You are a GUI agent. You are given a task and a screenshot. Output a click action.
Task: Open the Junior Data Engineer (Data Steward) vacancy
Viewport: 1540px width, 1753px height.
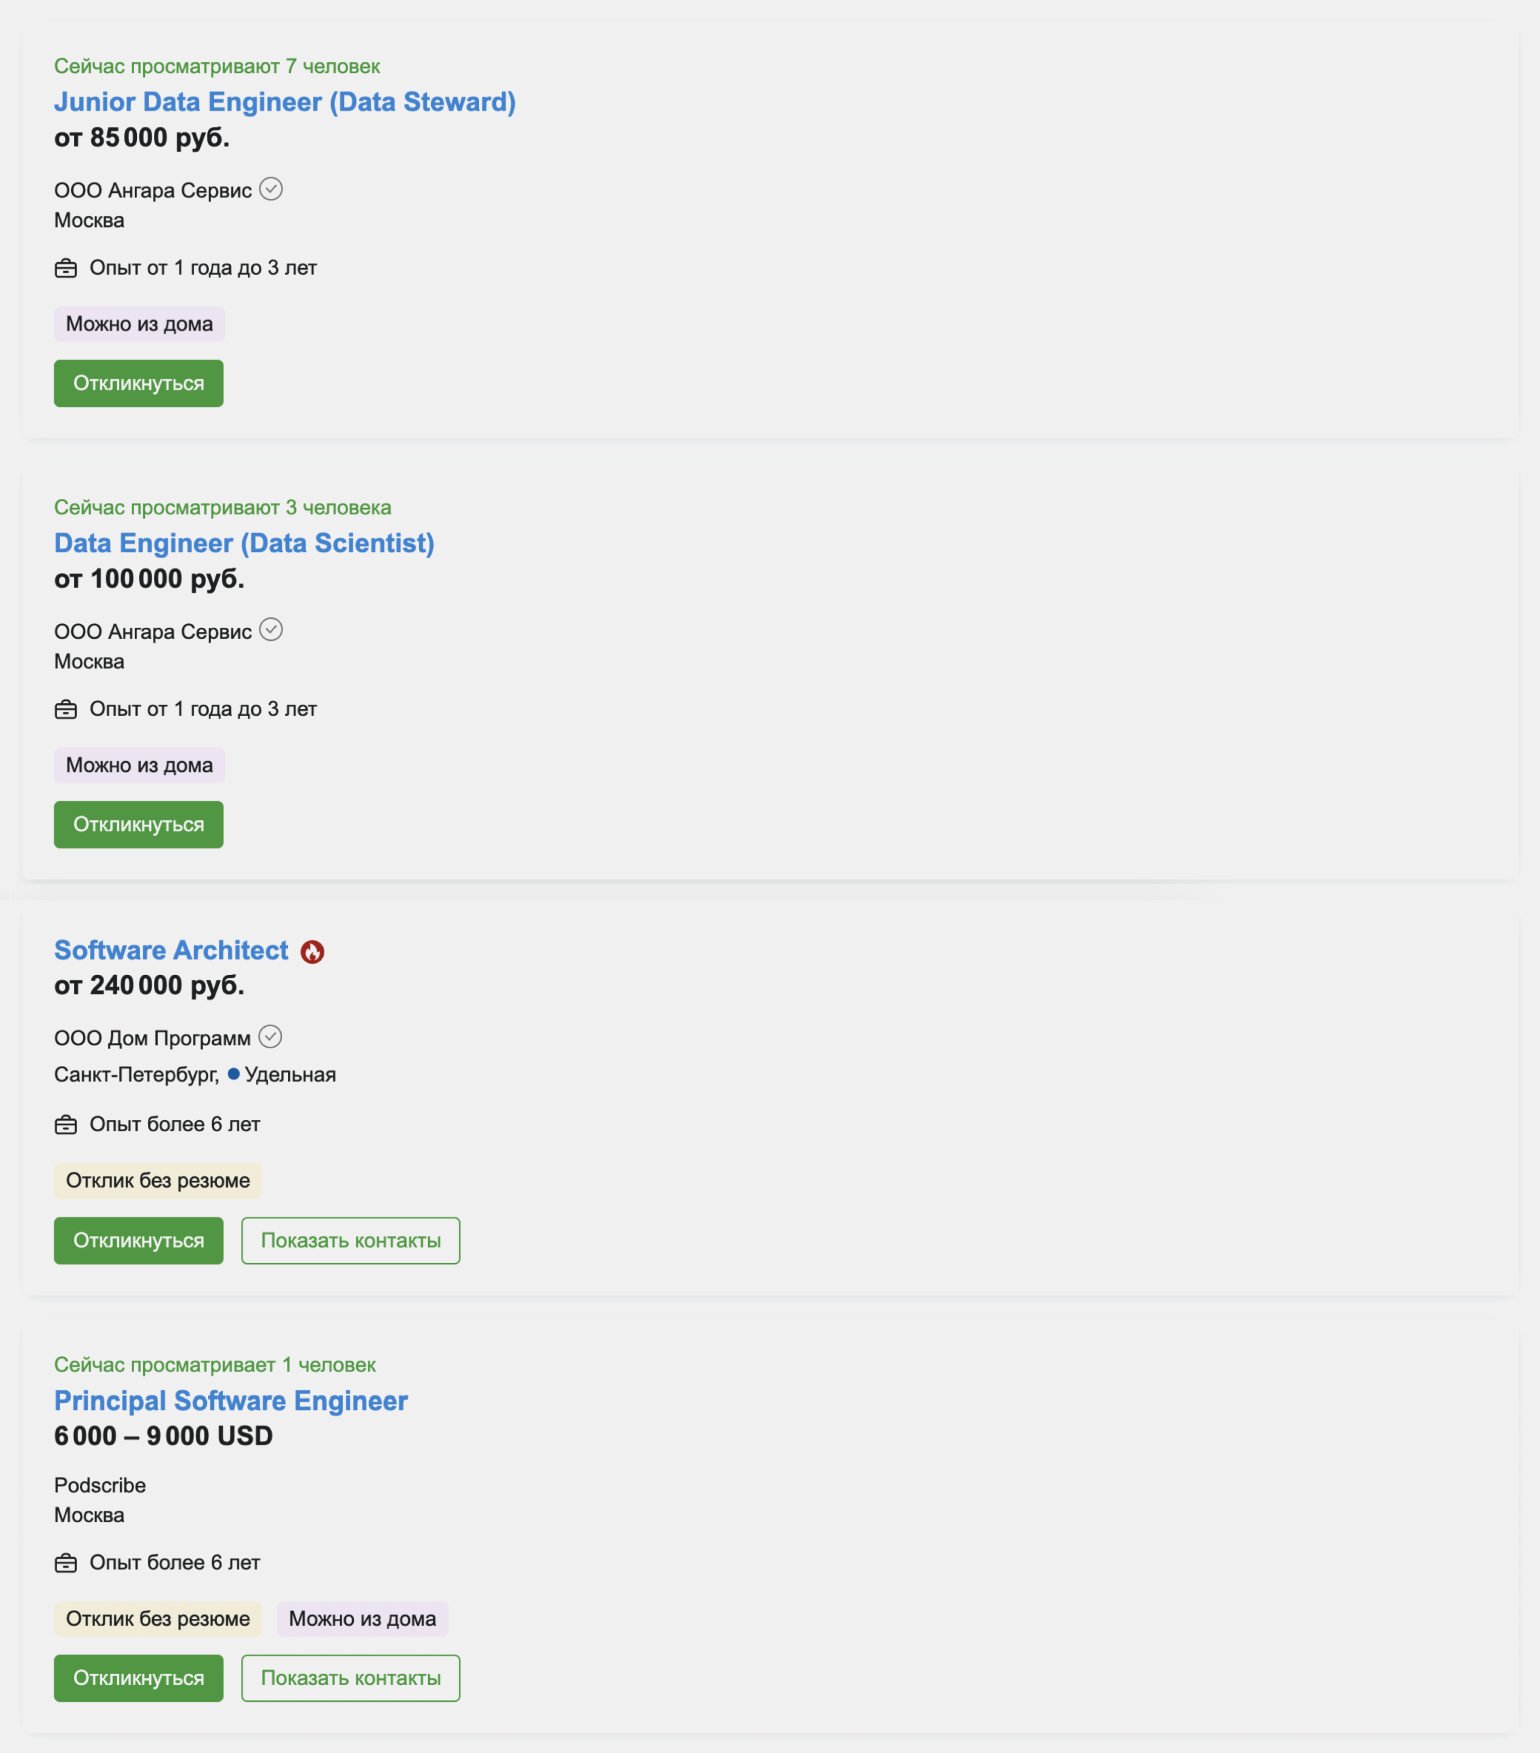[285, 102]
